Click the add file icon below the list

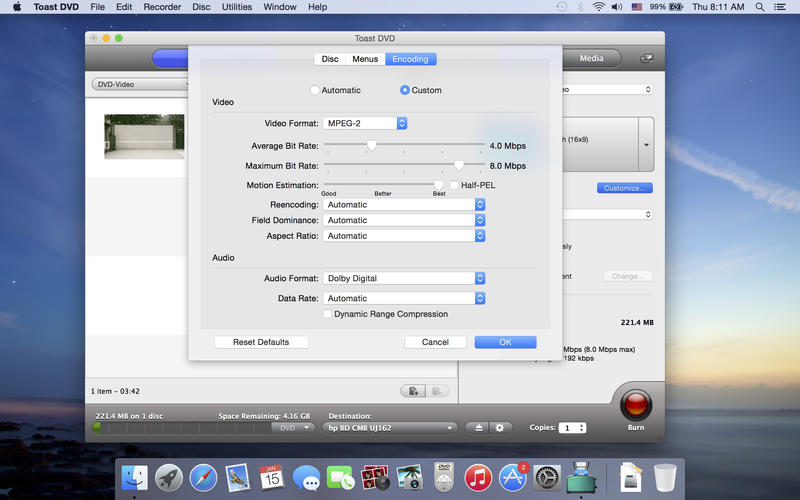pos(413,390)
